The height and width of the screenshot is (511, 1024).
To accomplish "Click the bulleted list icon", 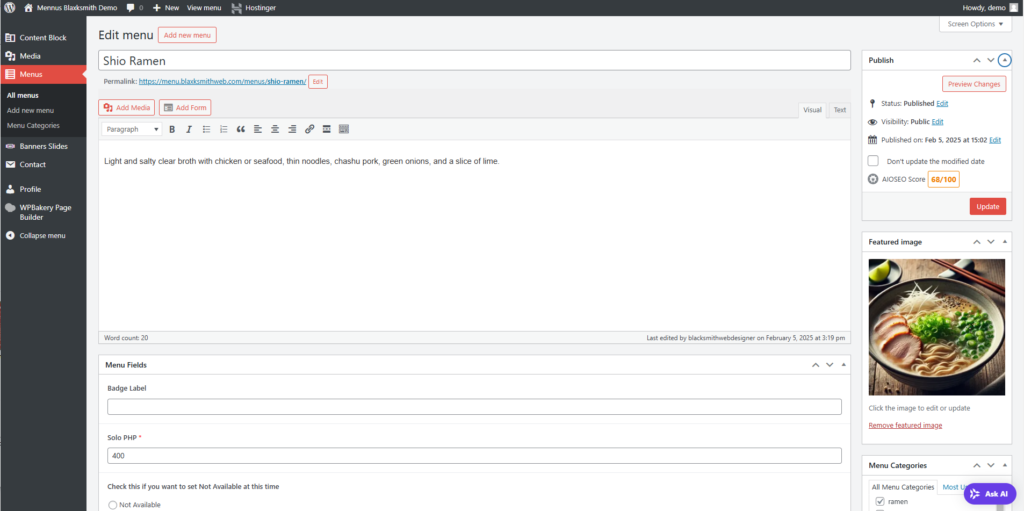I will [206, 129].
